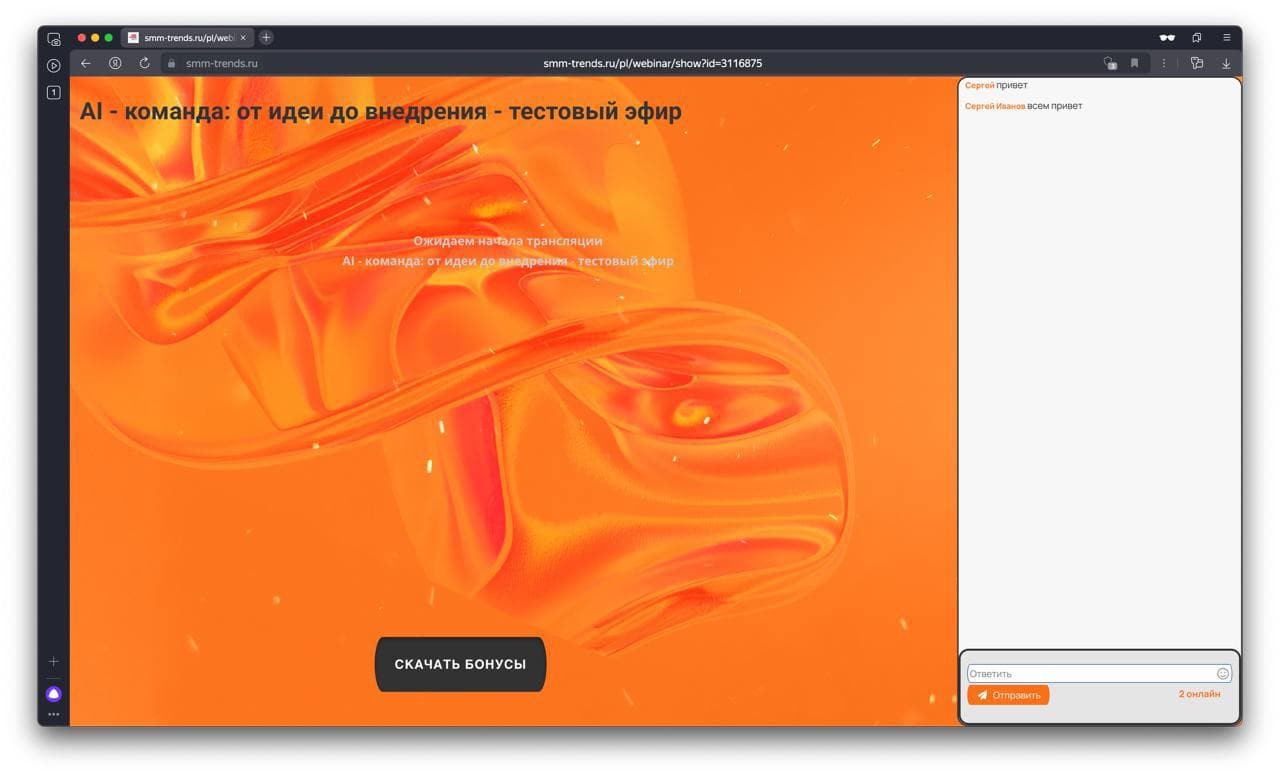Open the extensions icon beside downloads
Screen dimensions: 1280x776
[1197, 63]
